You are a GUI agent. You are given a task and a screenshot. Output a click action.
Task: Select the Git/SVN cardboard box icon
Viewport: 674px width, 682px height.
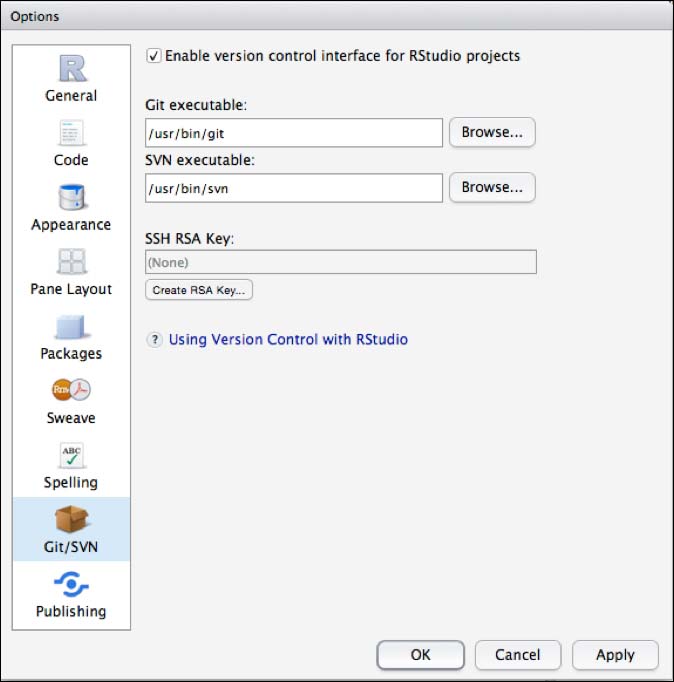pos(72,518)
